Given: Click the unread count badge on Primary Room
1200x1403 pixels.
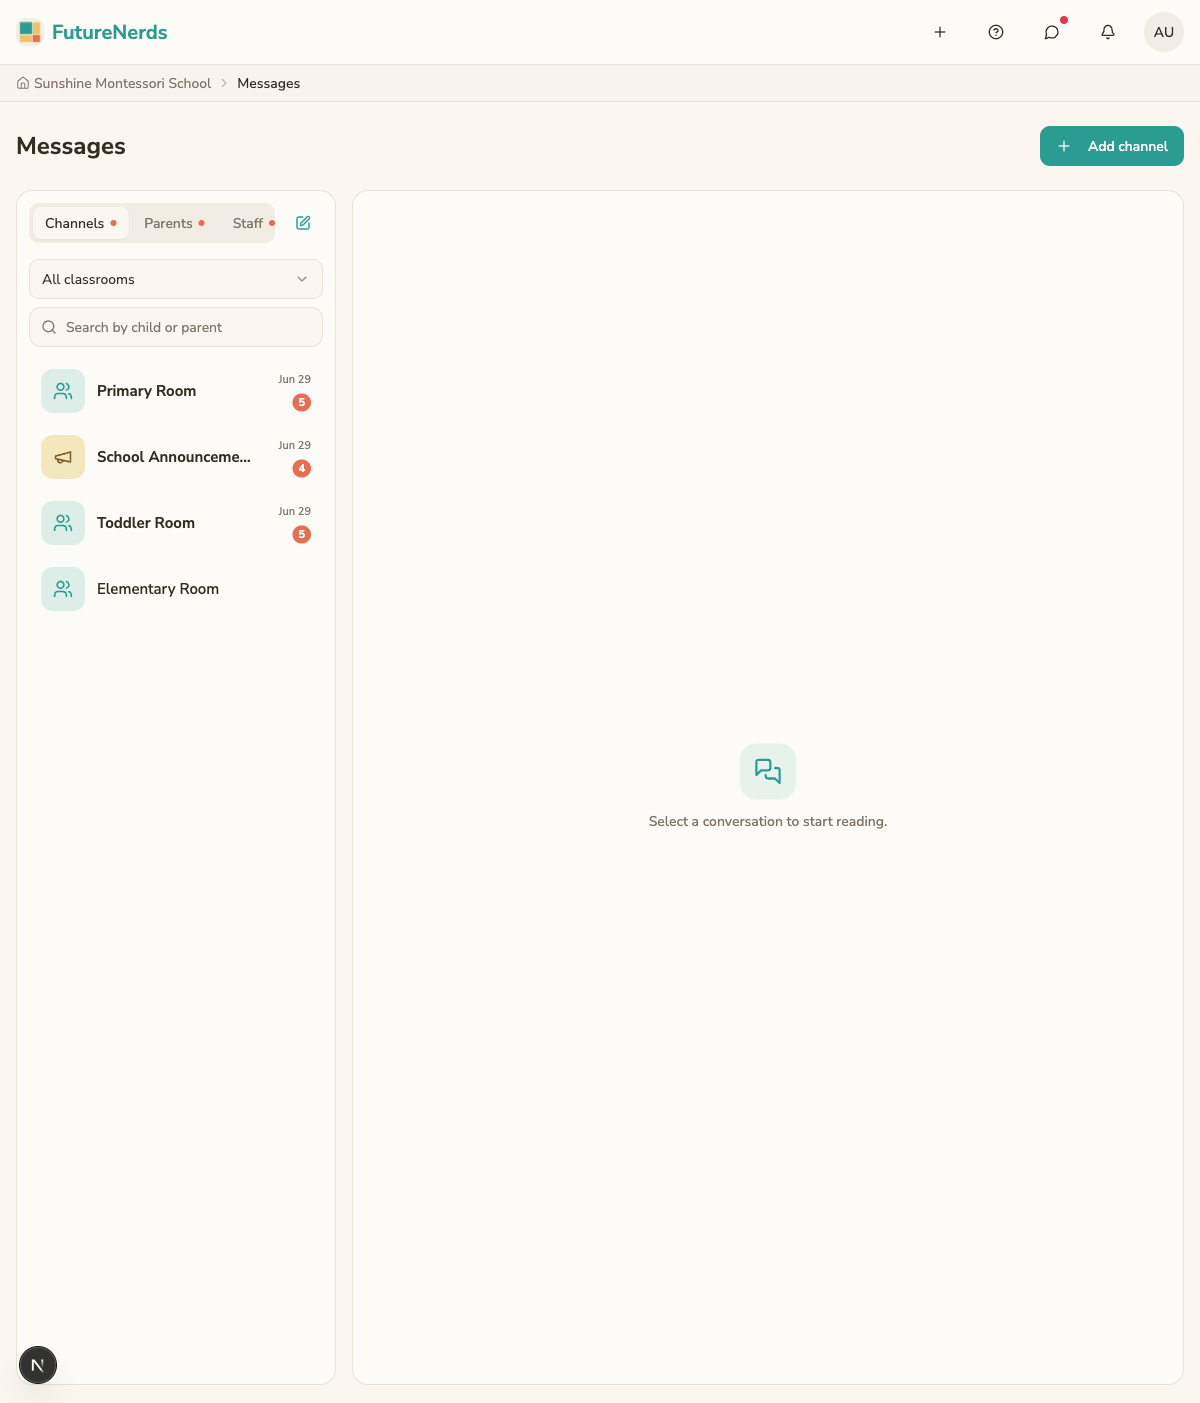Looking at the screenshot, I should click(302, 403).
